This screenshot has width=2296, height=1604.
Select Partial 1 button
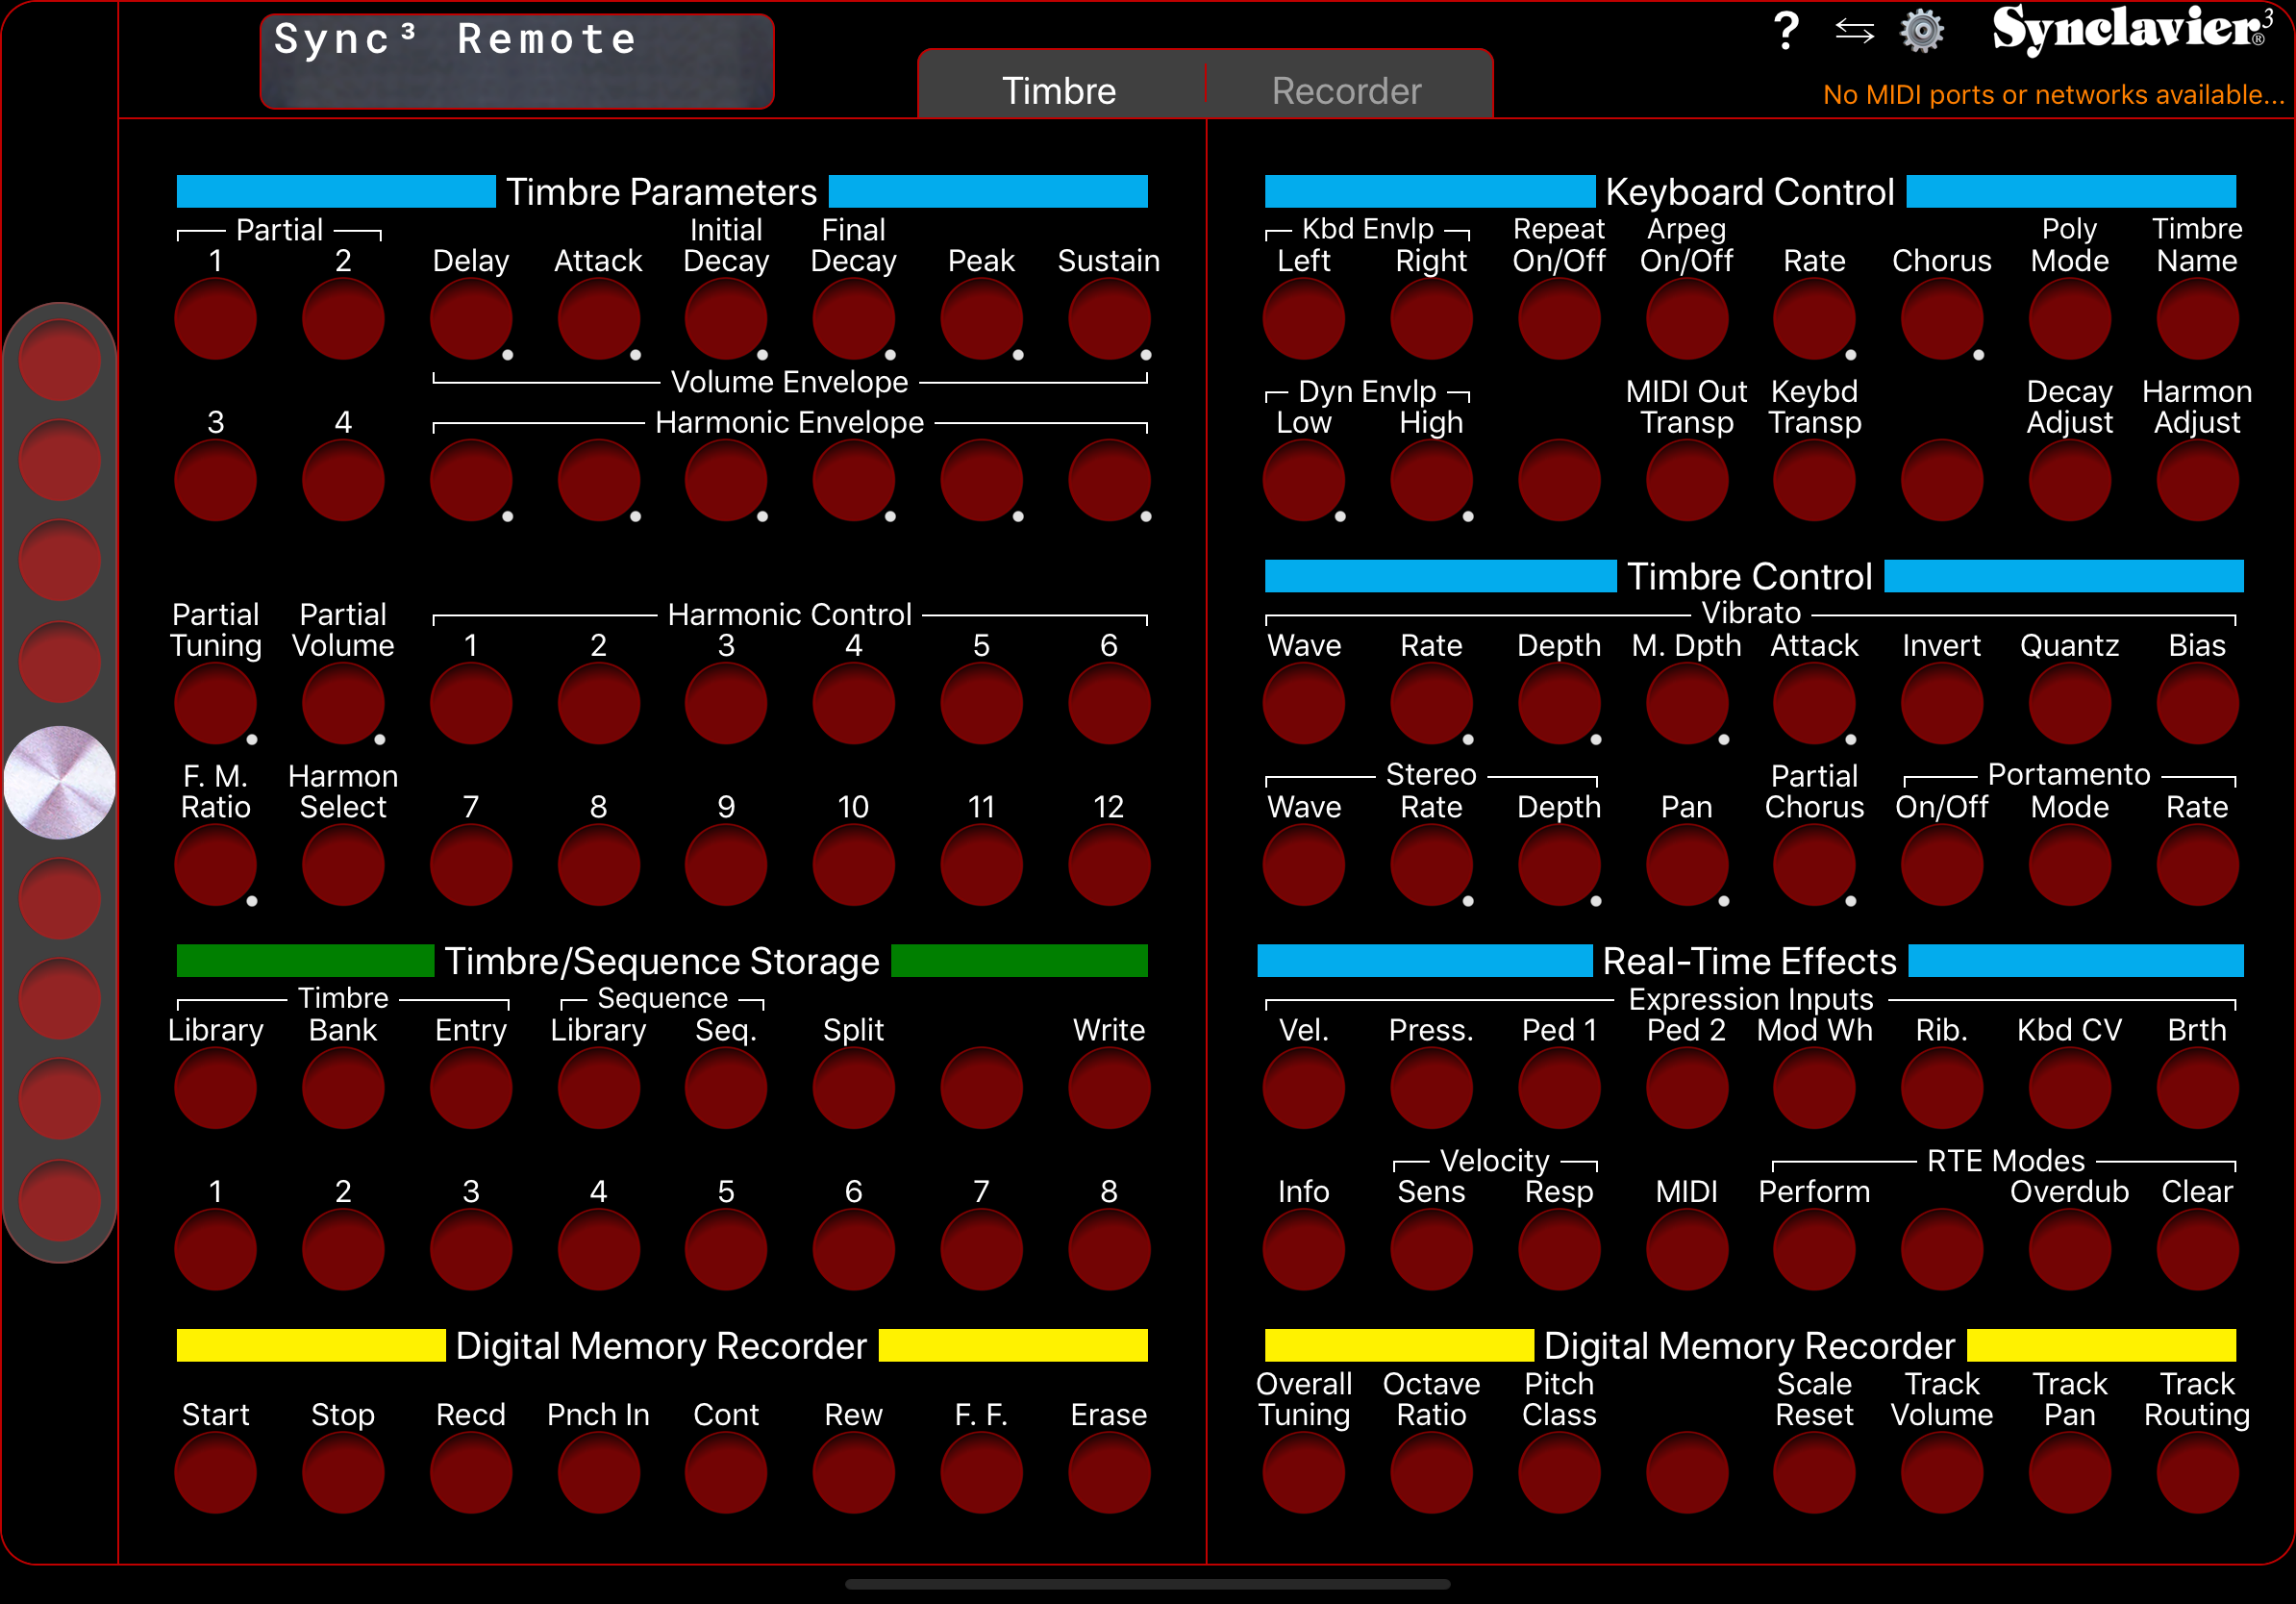[x=216, y=320]
